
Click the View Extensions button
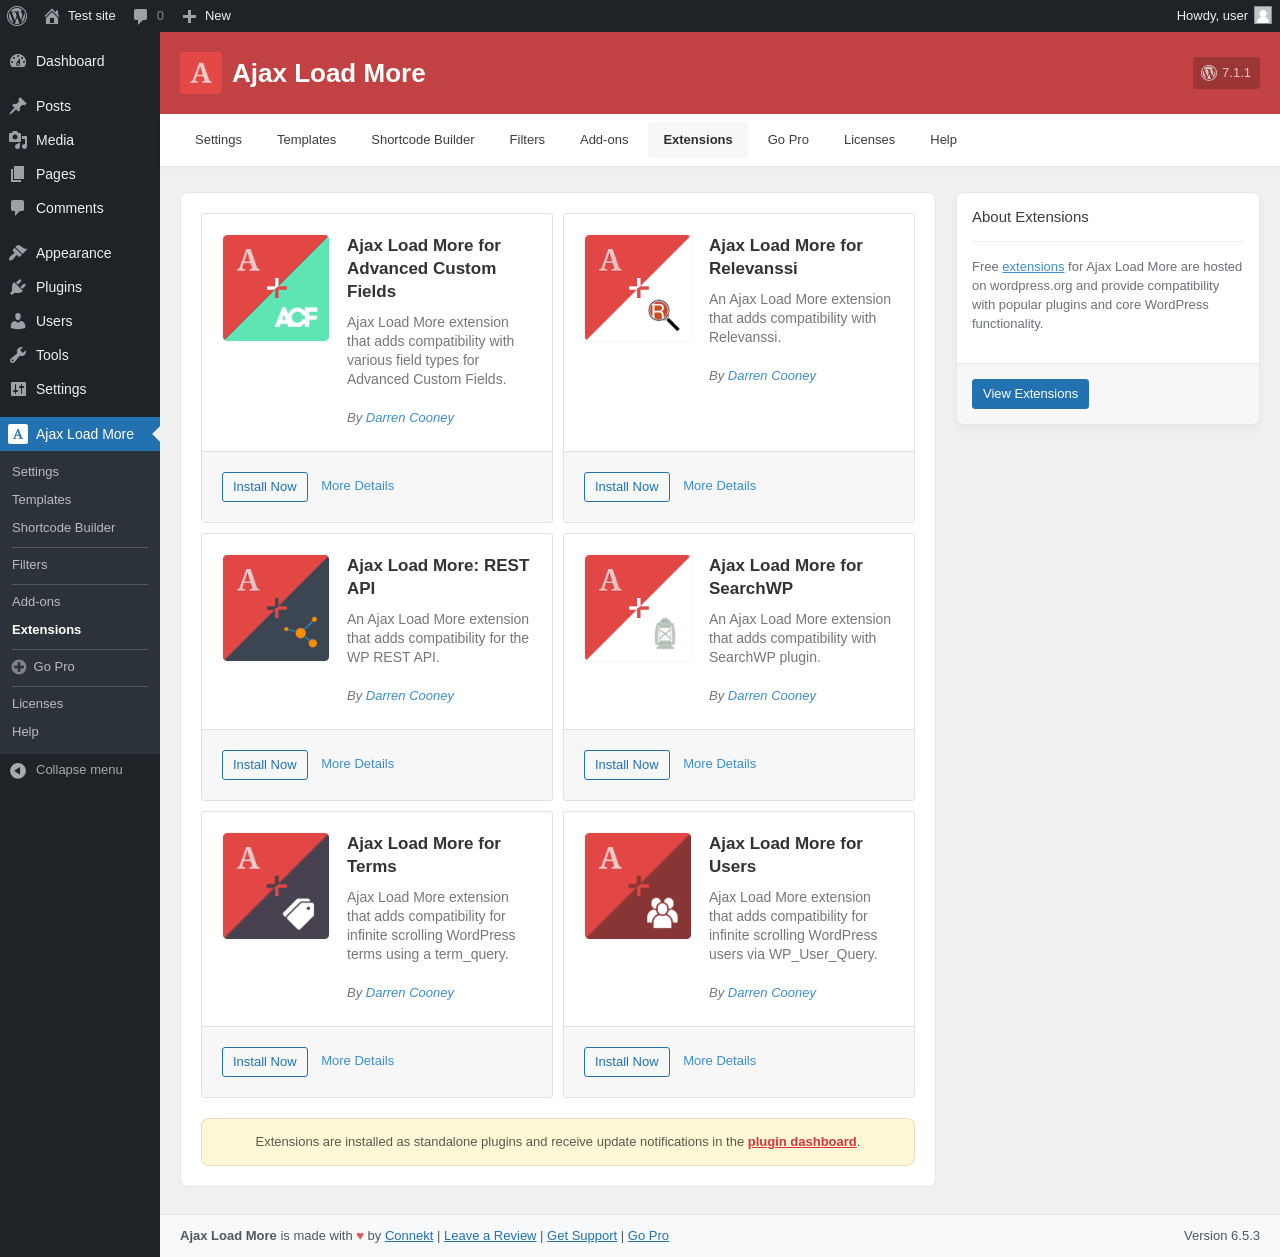tap(1030, 394)
